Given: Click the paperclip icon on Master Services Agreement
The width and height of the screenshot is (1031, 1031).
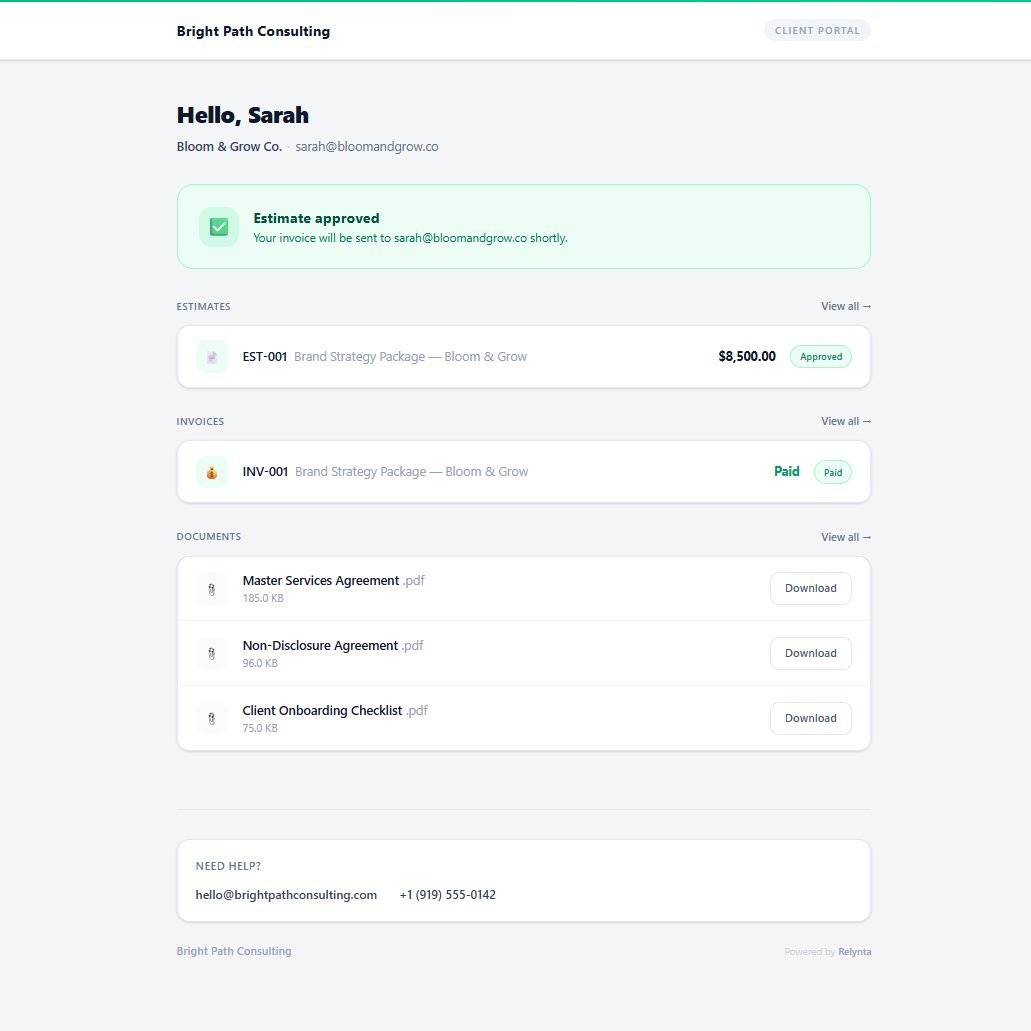Looking at the screenshot, I should pyautogui.click(x=211, y=588).
